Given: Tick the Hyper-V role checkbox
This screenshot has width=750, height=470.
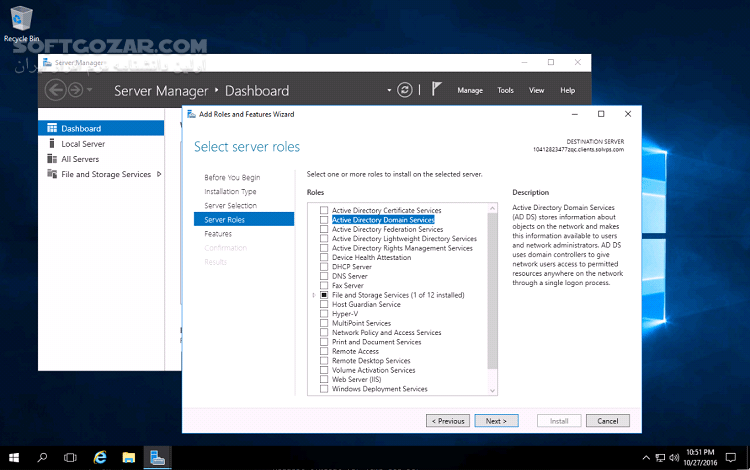Looking at the screenshot, I should coord(324,314).
